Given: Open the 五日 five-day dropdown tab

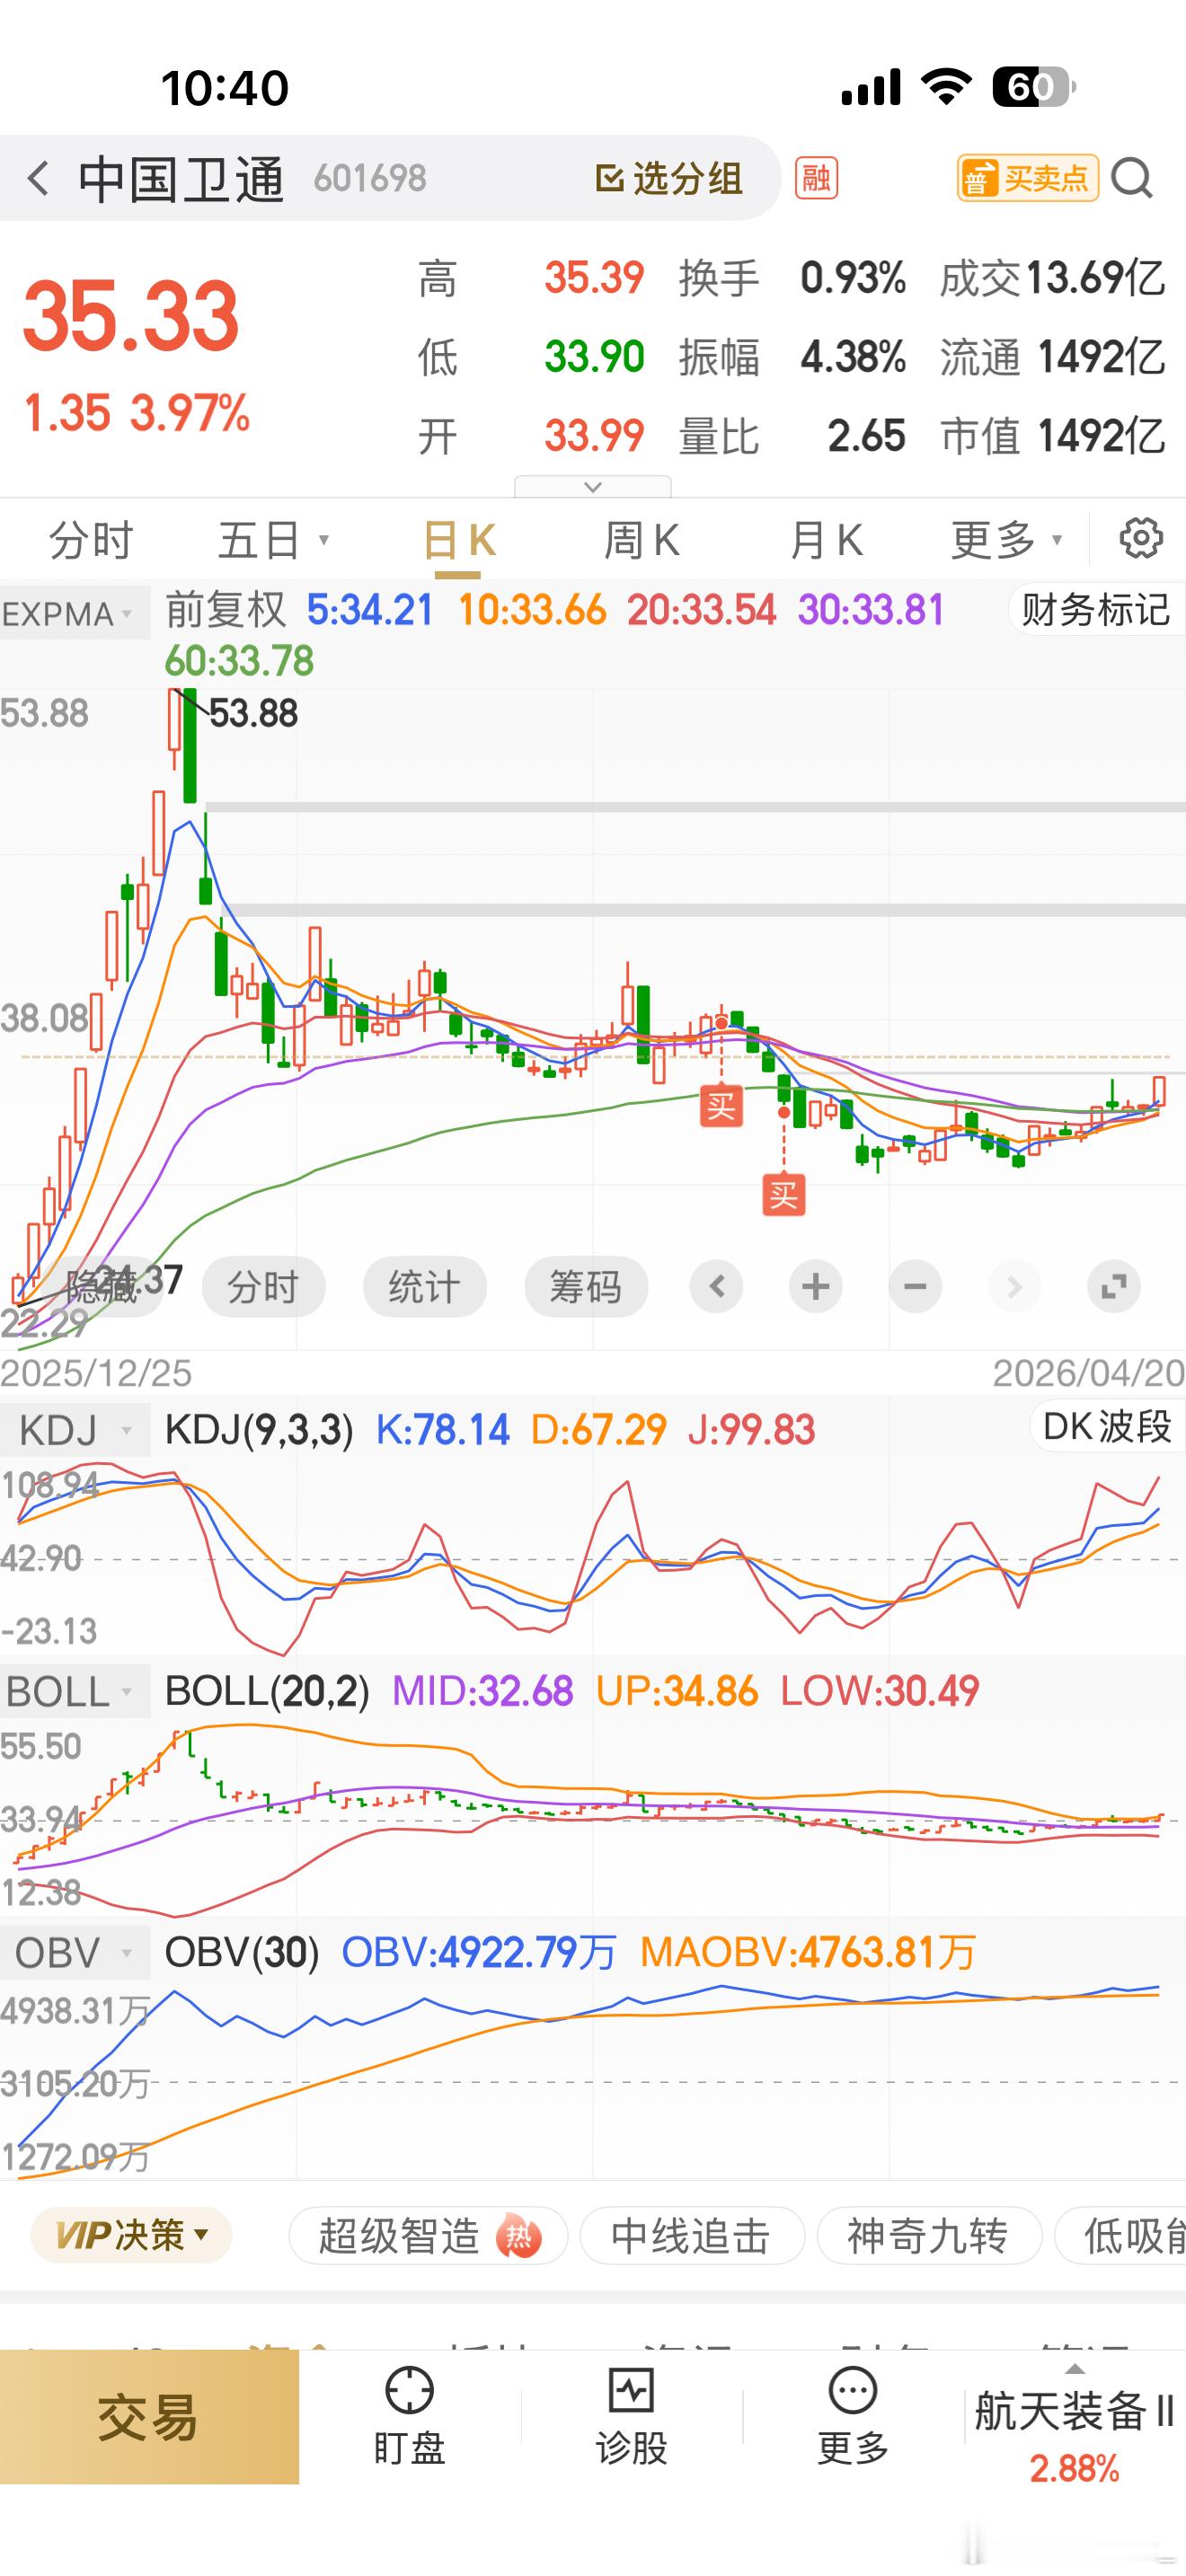Looking at the screenshot, I should point(273,541).
